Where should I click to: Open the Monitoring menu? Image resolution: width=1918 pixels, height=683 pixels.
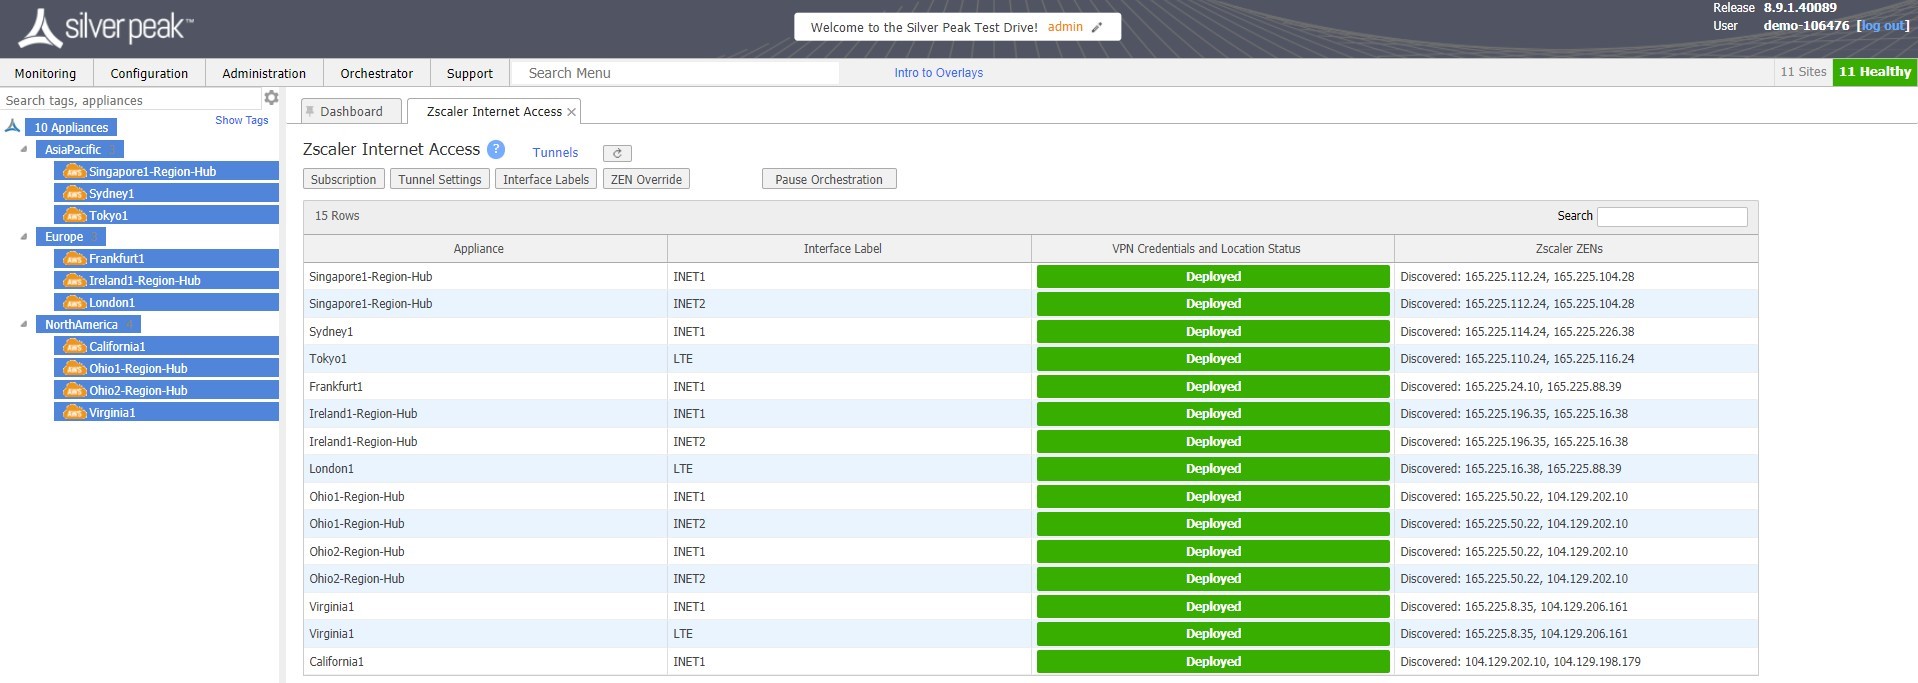45,73
